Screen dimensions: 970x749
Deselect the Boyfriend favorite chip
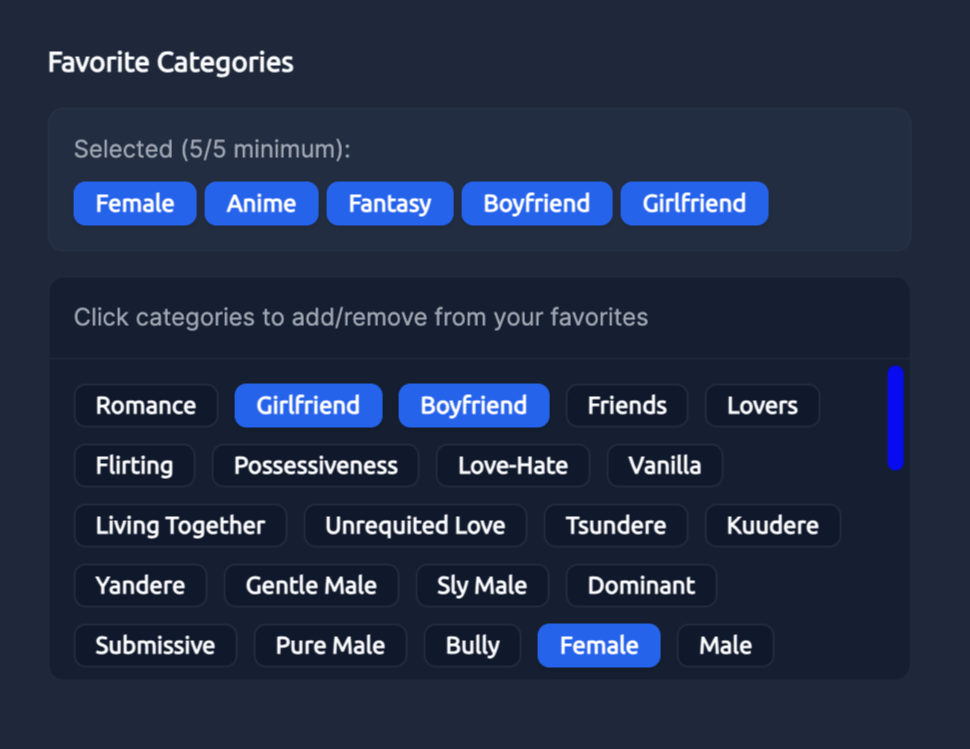pyautogui.click(x=536, y=203)
